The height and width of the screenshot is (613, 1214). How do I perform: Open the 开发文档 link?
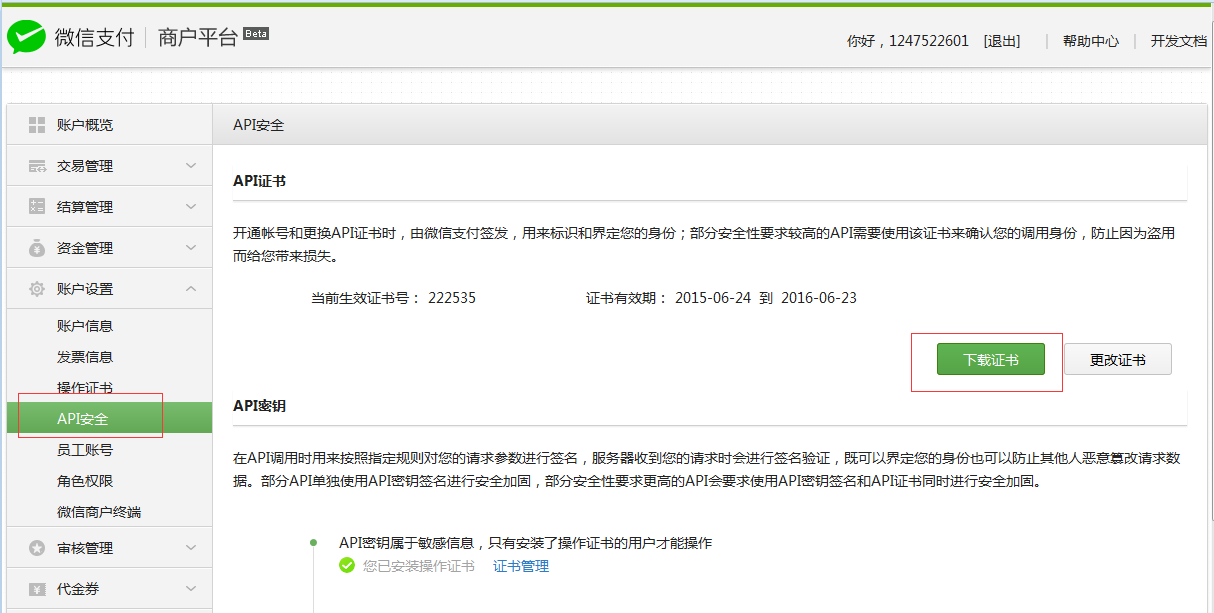(1179, 41)
